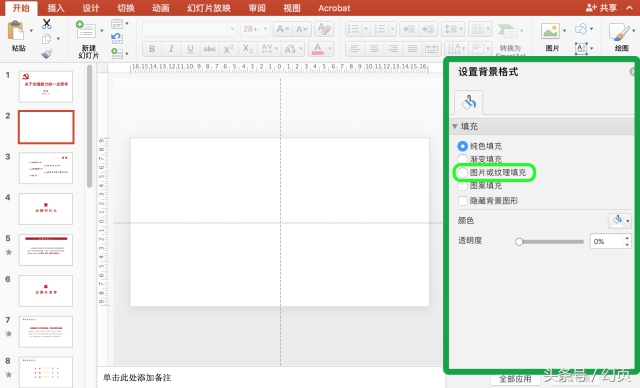Open the font size dropdown
This screenshot has width=640, height=388.
tap(265, 29)
